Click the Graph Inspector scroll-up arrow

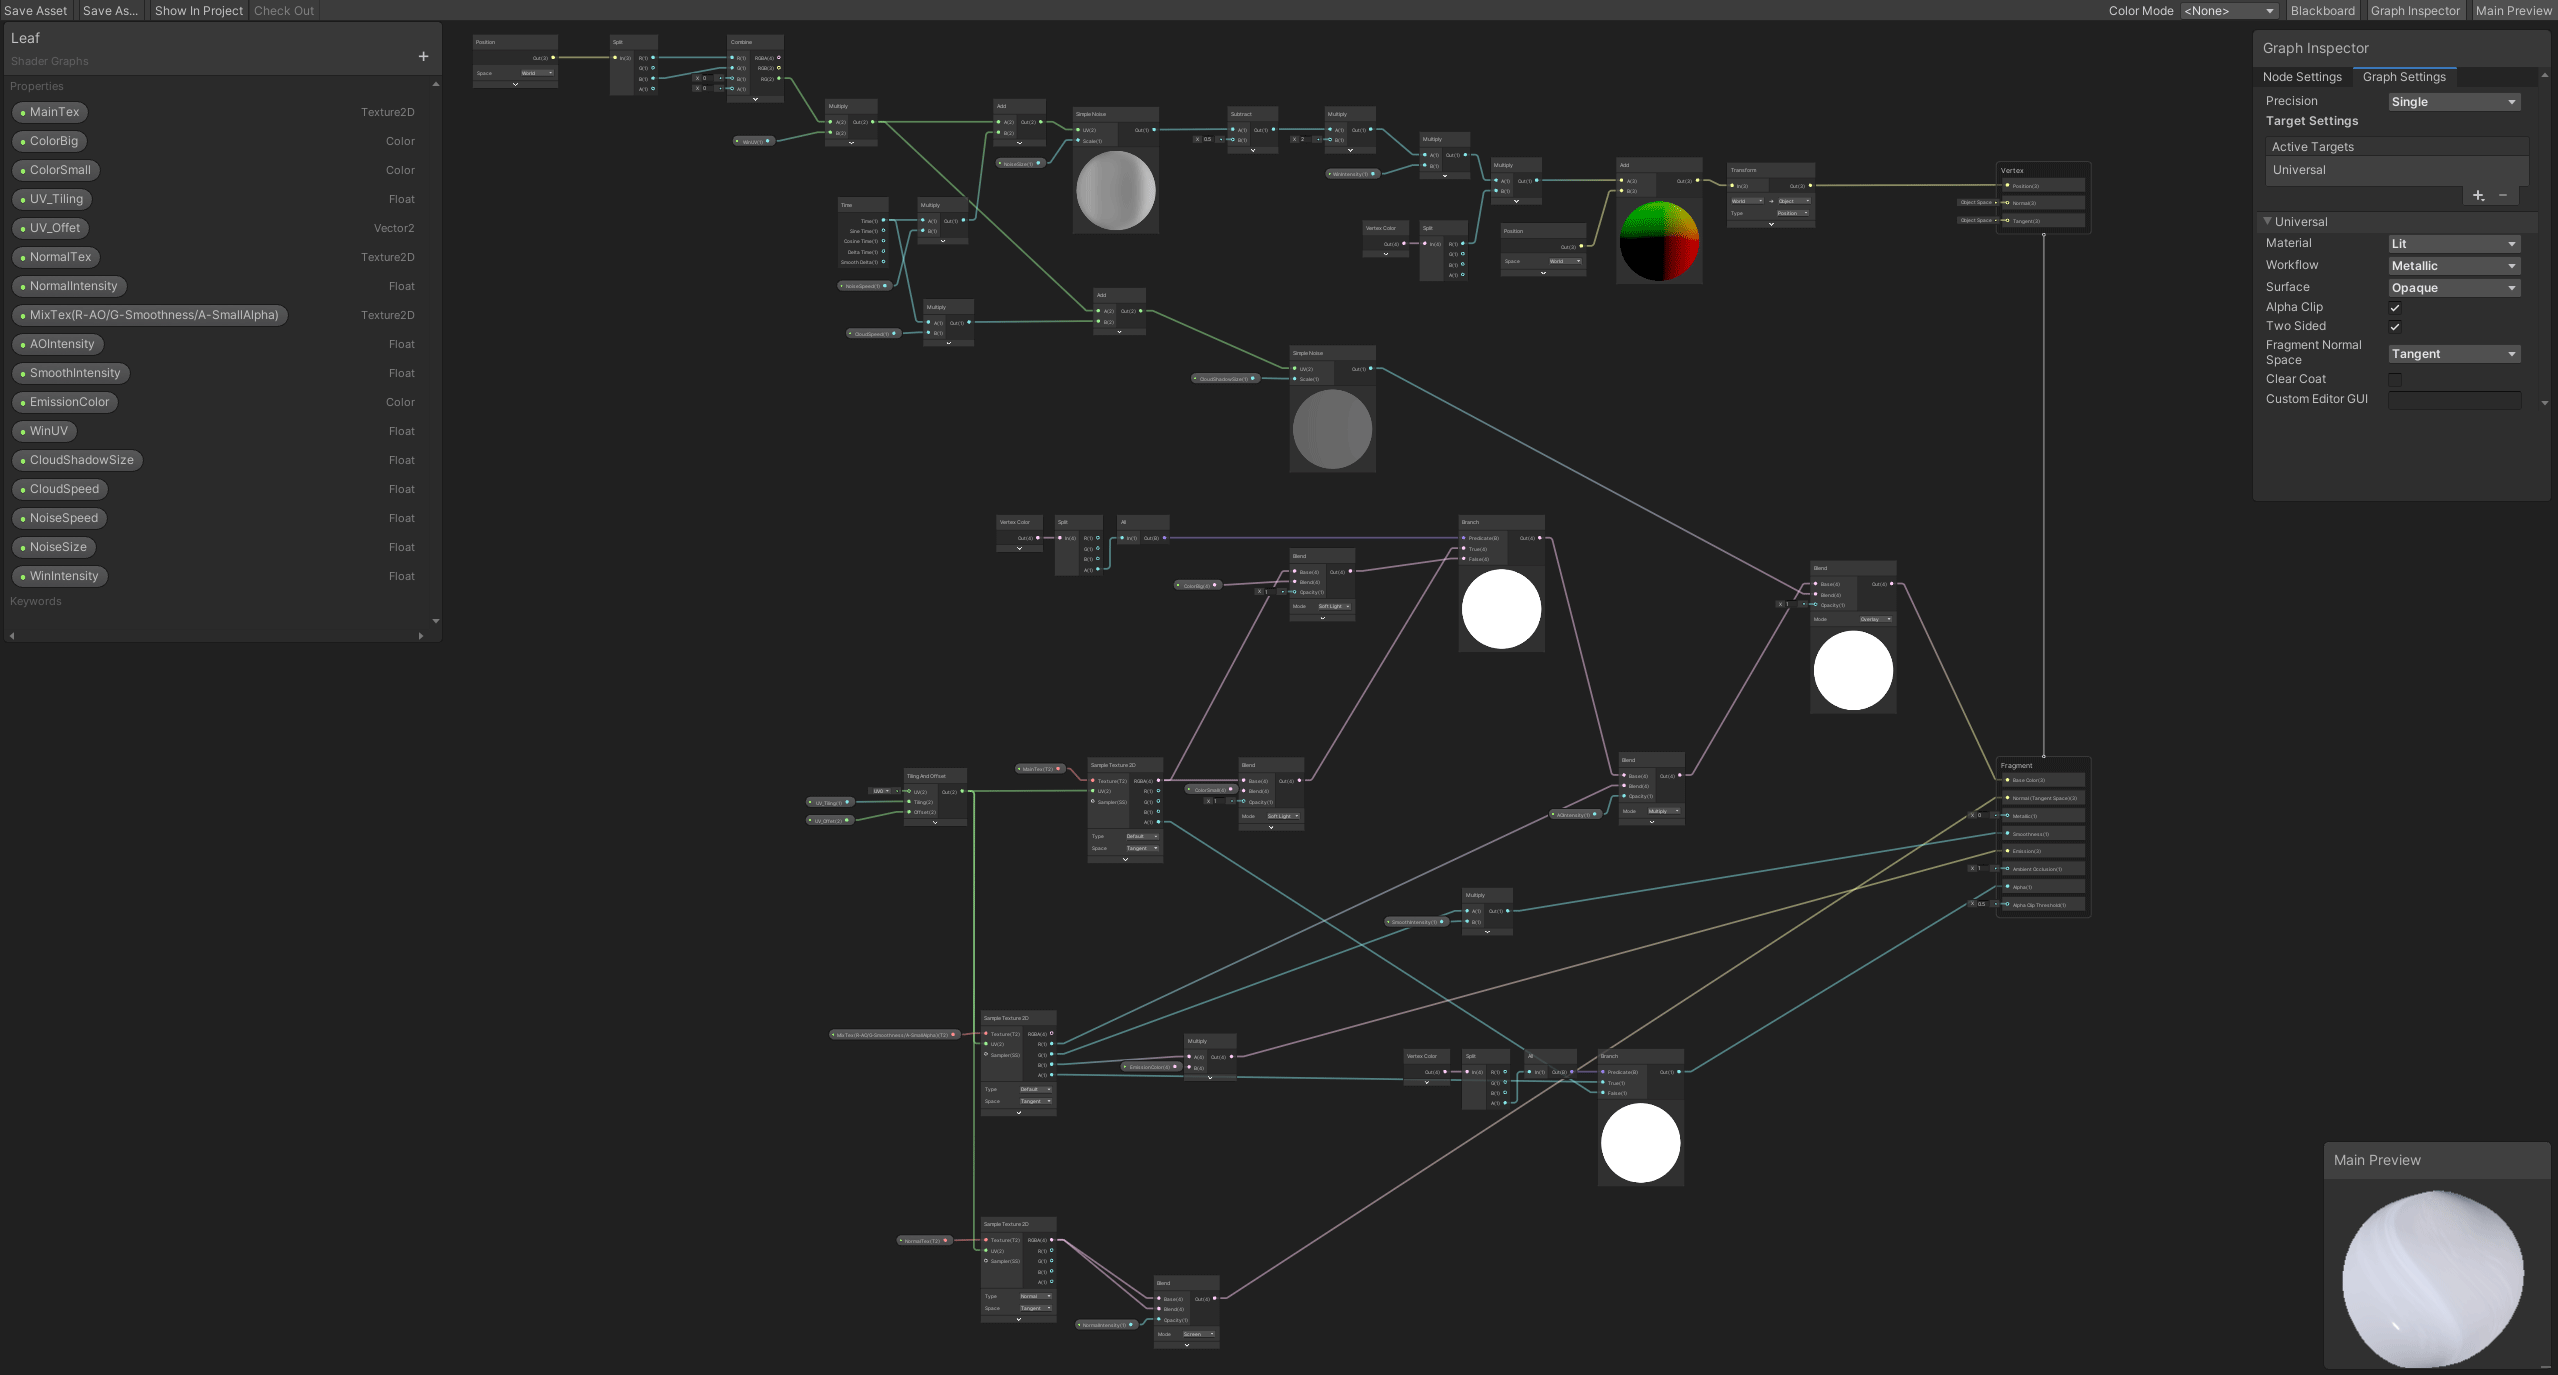2544,76
